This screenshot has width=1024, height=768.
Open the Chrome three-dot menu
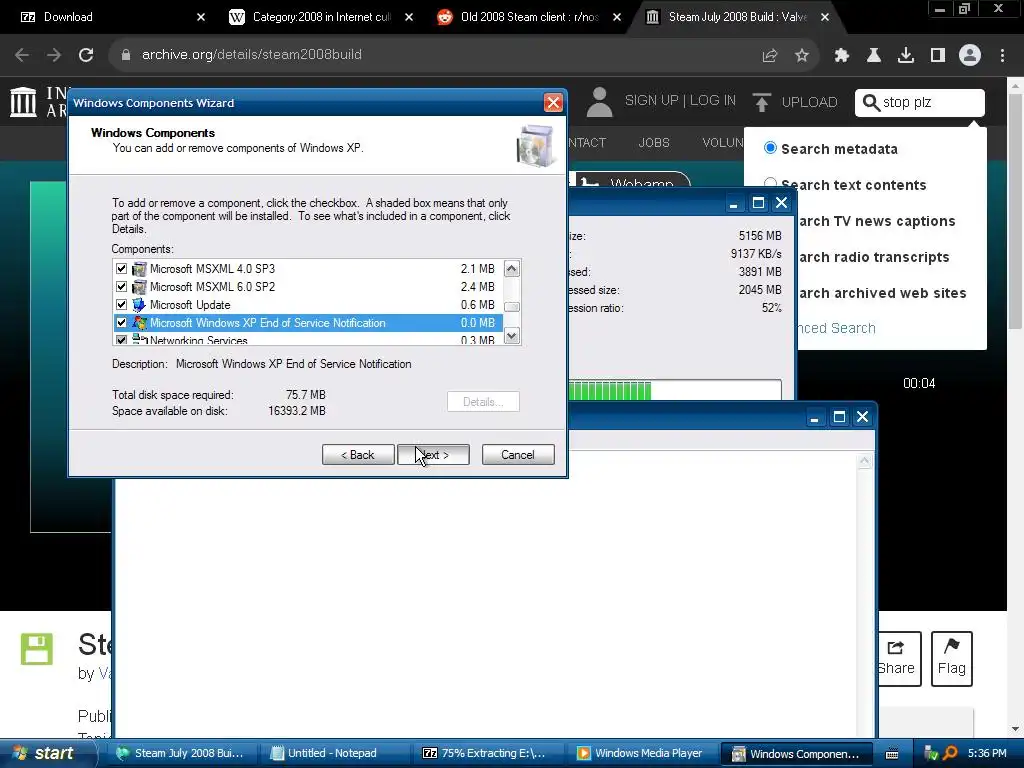[1002, 56]
